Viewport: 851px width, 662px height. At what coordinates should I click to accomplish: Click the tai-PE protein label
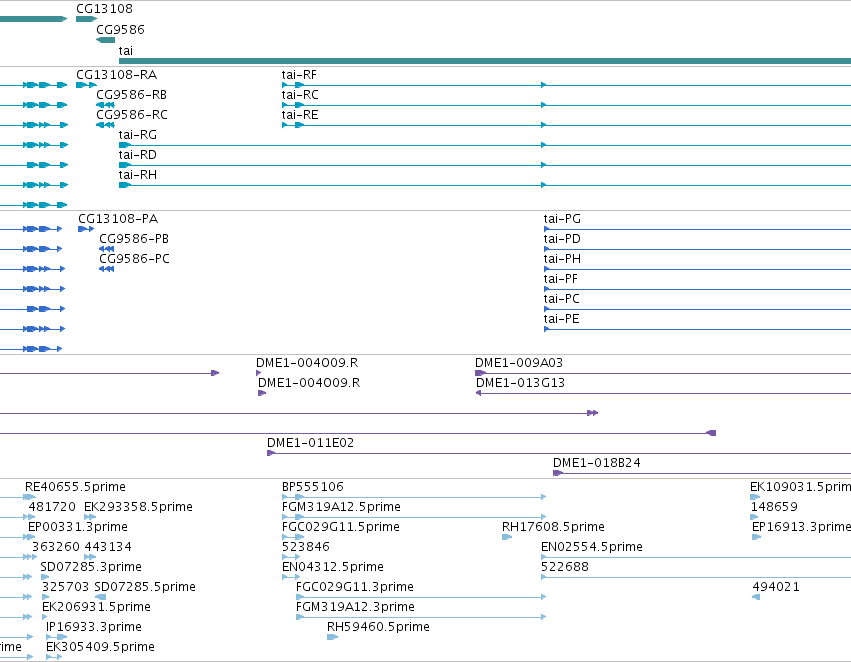562,320
